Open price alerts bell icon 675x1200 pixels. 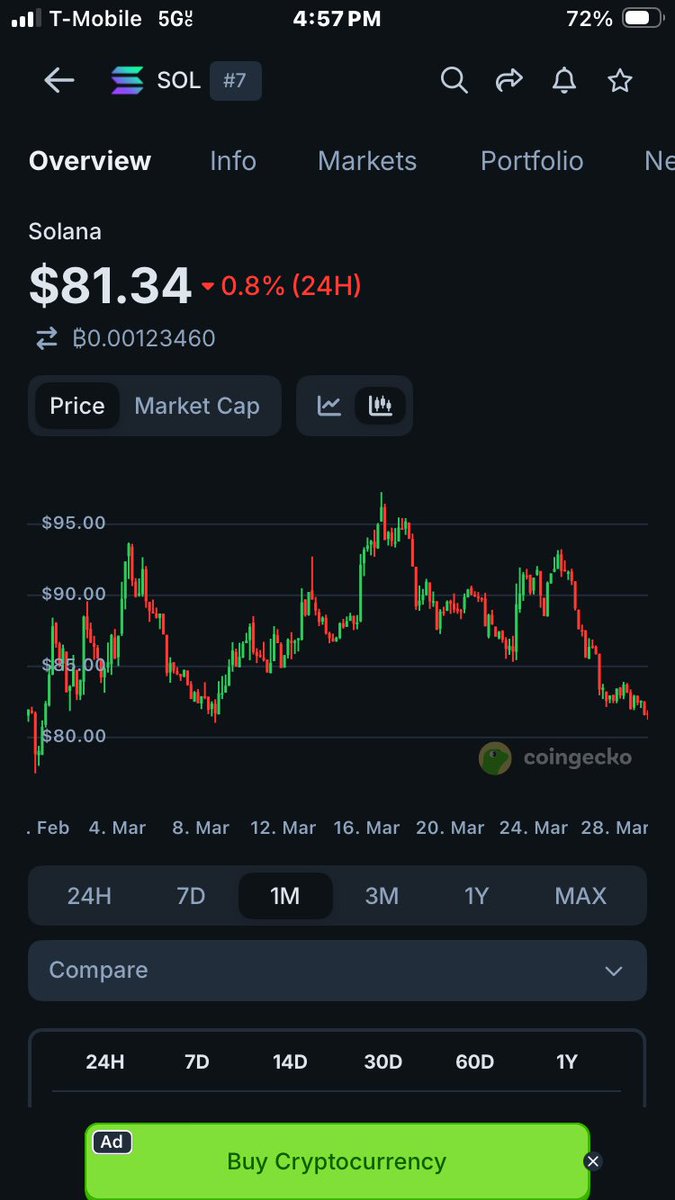[565, 81]
